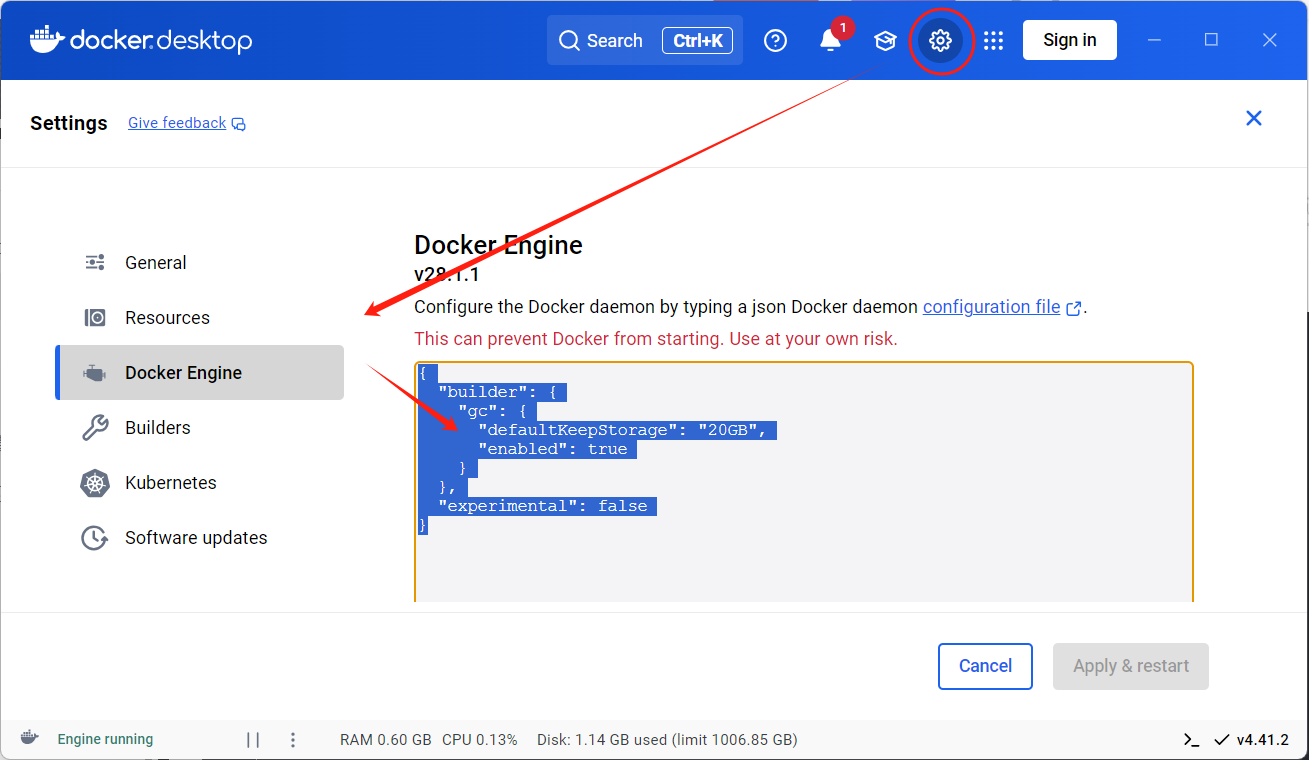This screenshot has height=760, width=1309.
Task: Open notifications bell icon
Action: click(830, 41)
